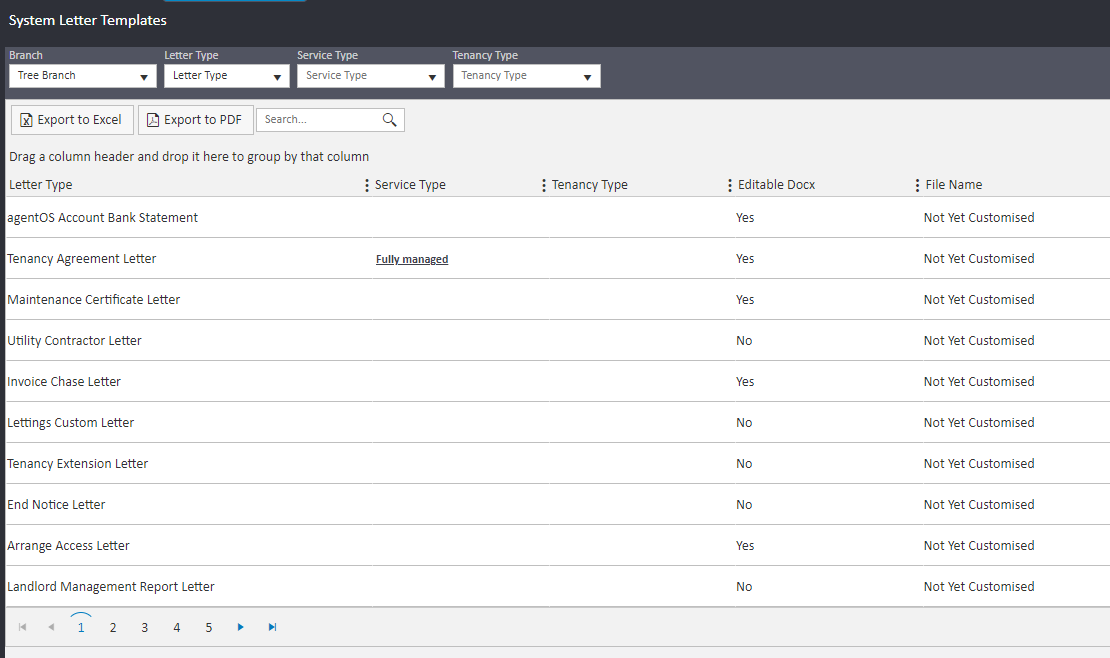This screenshot has height=658, width=1110.
Task: Open Service Type column menu dots
Action: (543, 185)
